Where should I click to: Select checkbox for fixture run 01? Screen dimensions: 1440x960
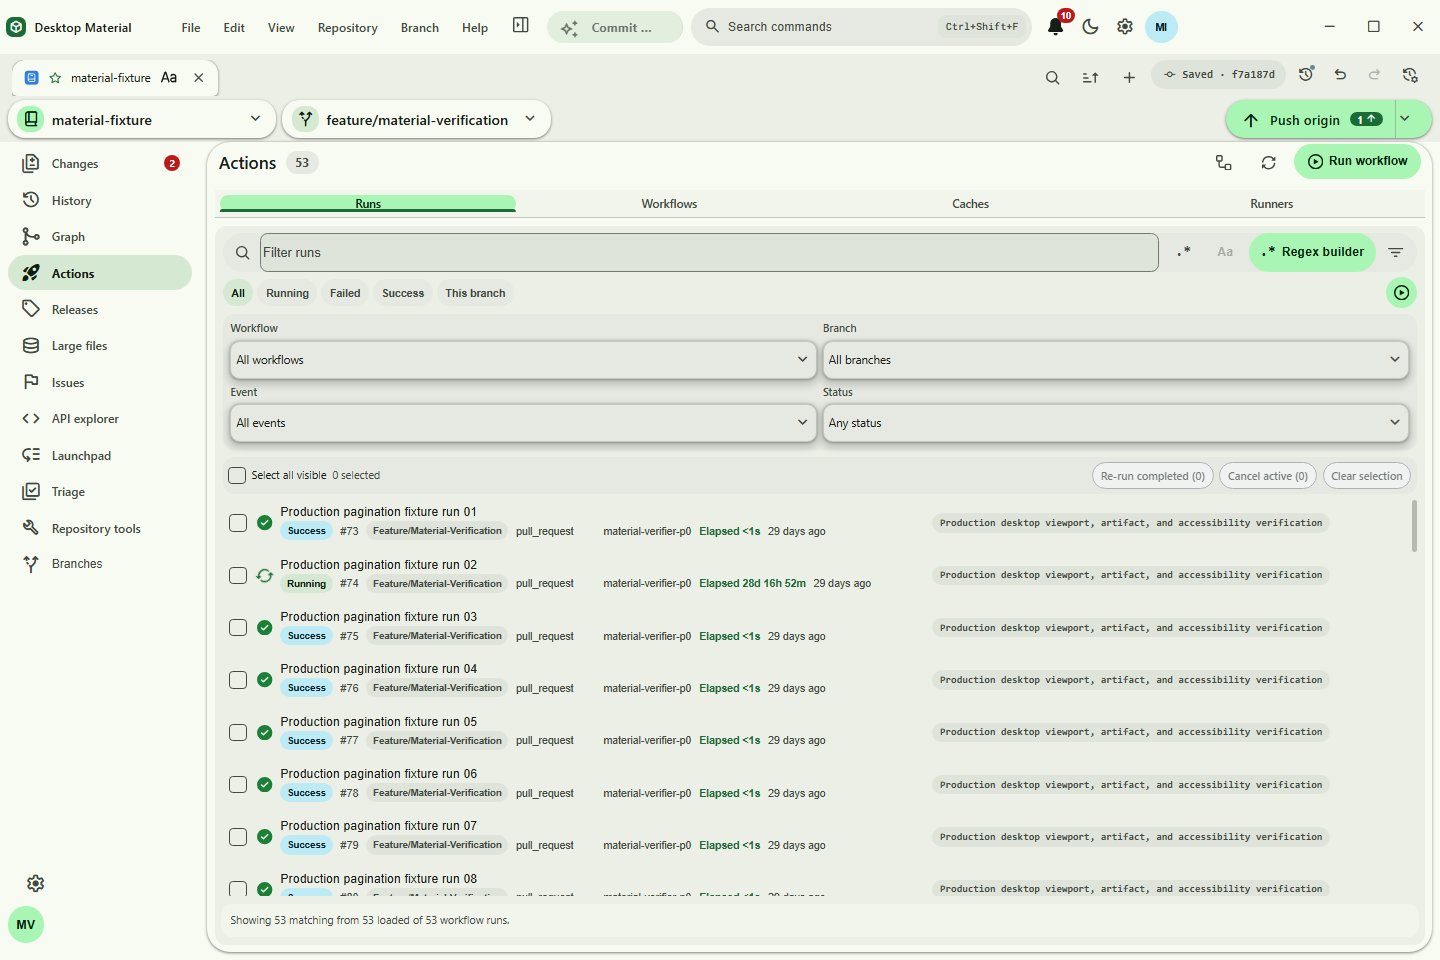238,522
